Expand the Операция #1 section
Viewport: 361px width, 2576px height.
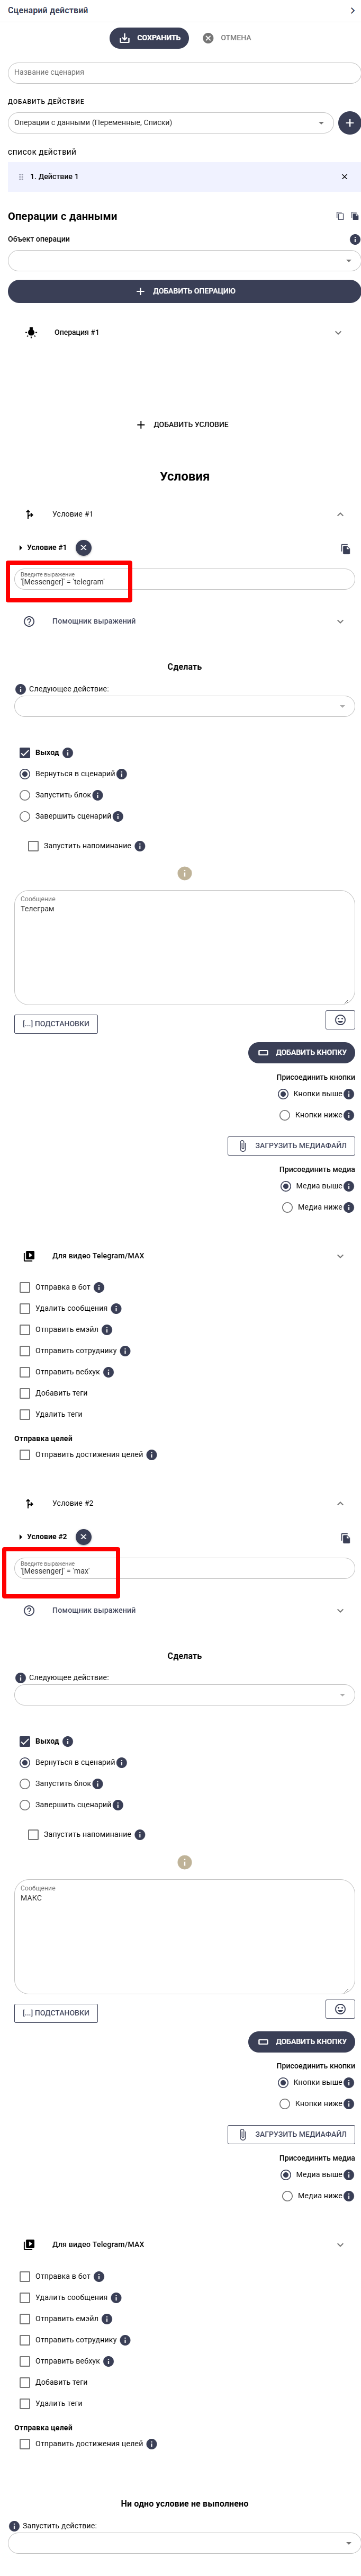tap(184, 332)
